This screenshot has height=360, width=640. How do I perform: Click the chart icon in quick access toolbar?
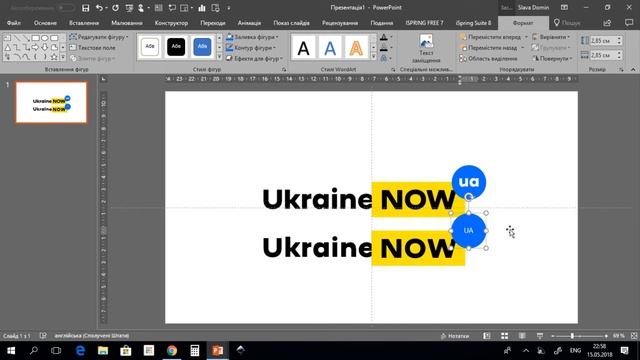(x=202, y=8)
